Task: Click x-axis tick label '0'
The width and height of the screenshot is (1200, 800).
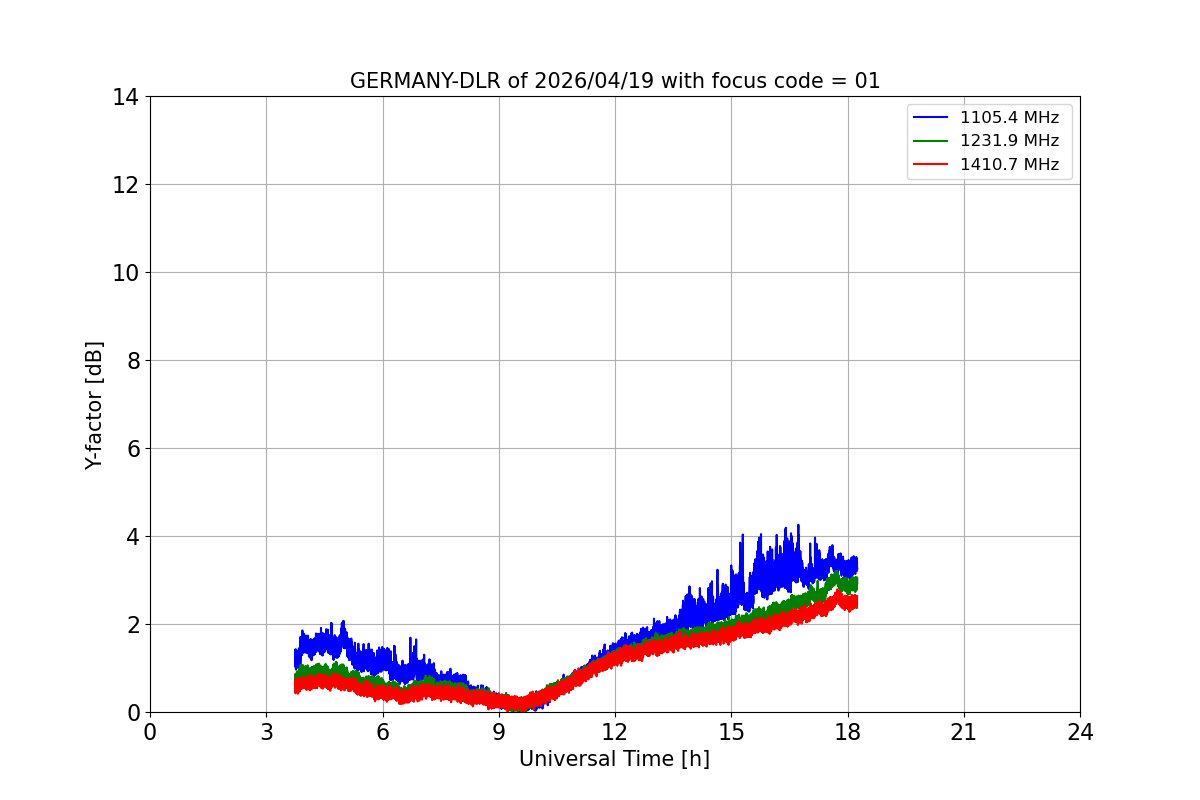Action: click(150, 732)
